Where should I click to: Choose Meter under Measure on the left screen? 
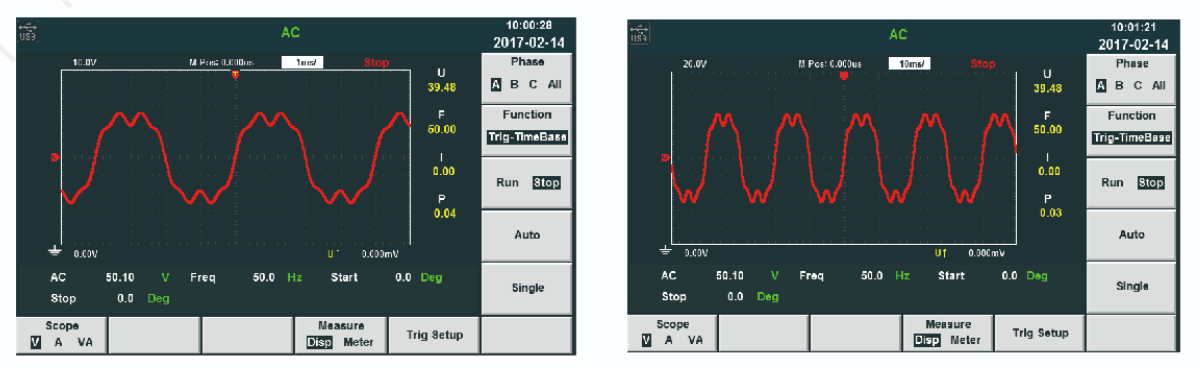[x=358, y=342]
